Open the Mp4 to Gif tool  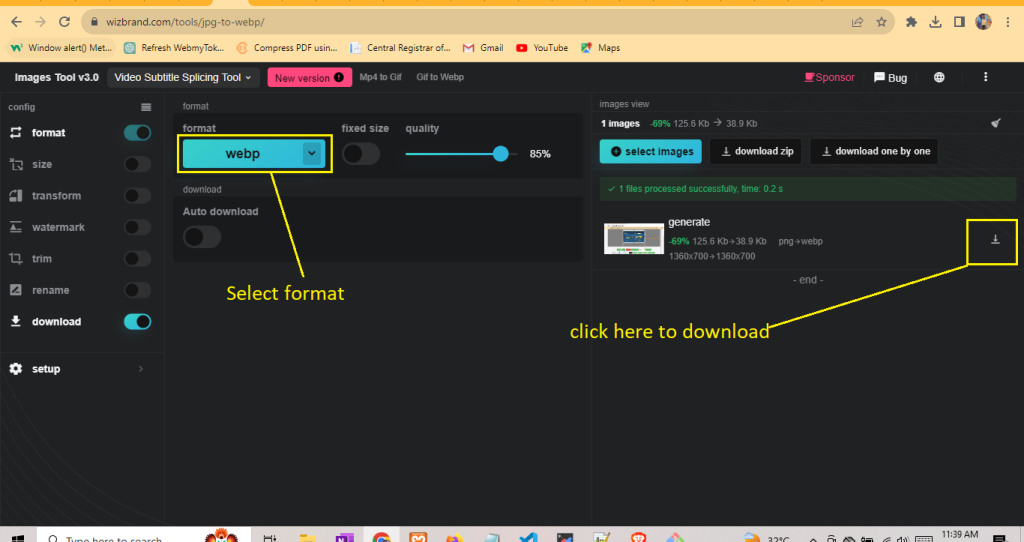[382, 77]
